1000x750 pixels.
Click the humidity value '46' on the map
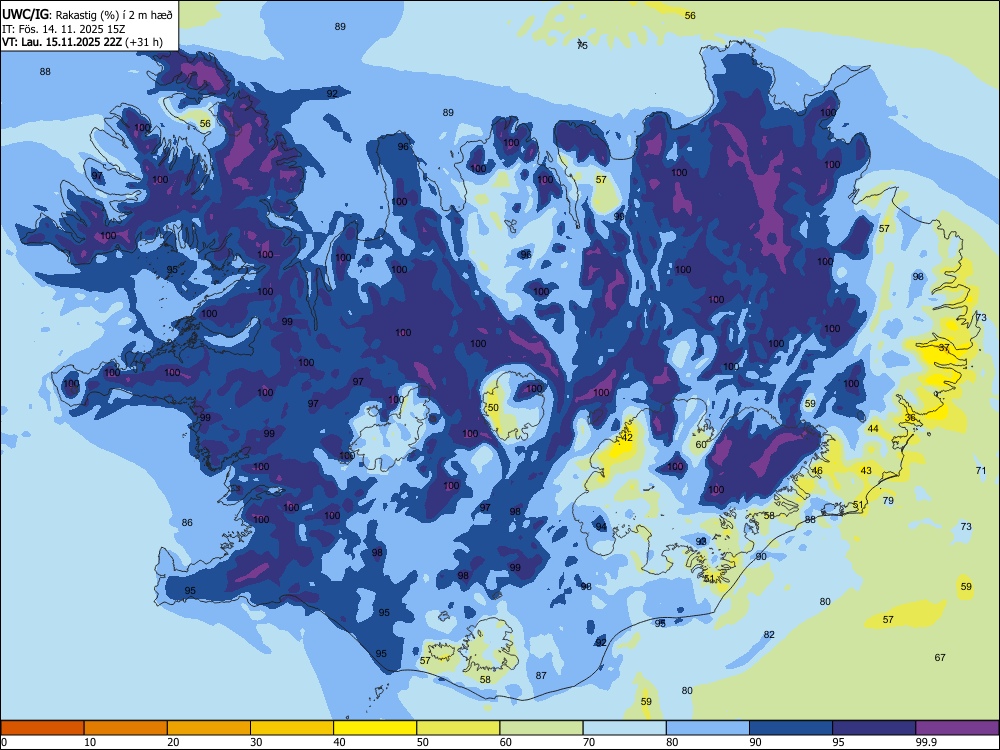[x=817, y=471]
